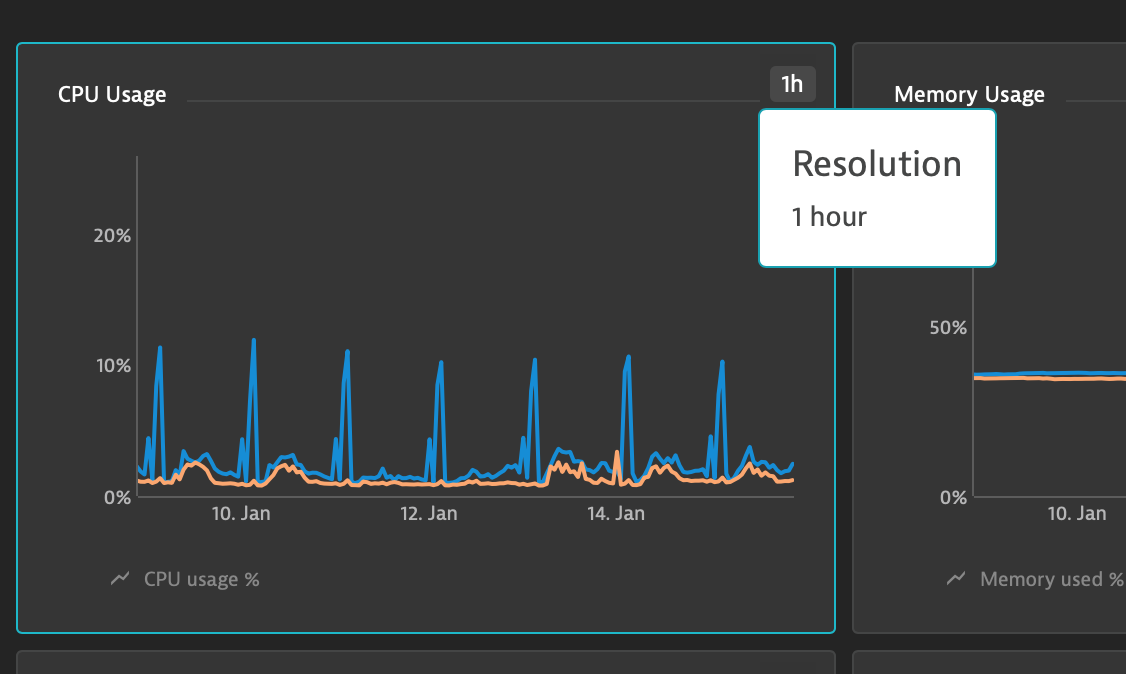1126x674 pixels.
Task: Select the CPU usage % legend label
Action: tap(202, 579)
